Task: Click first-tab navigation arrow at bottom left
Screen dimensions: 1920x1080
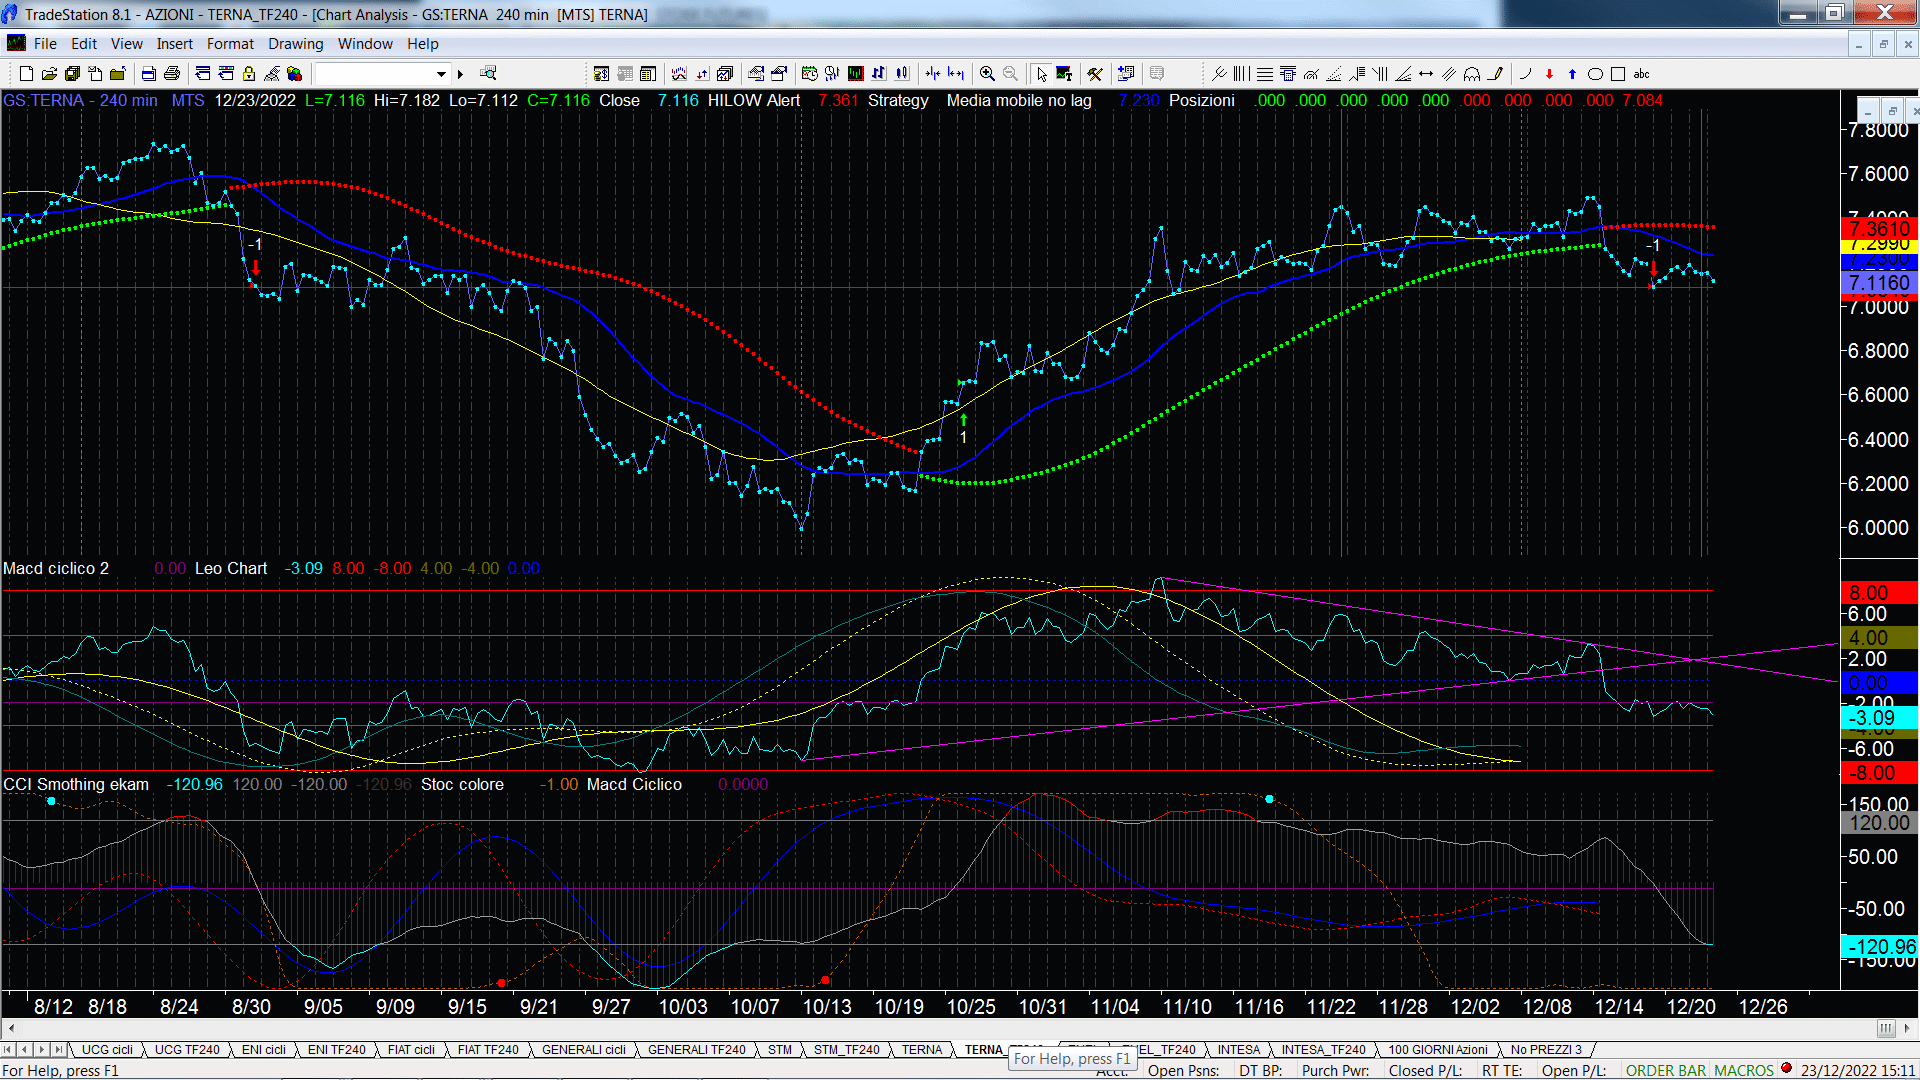Action: coord(8,1050)
